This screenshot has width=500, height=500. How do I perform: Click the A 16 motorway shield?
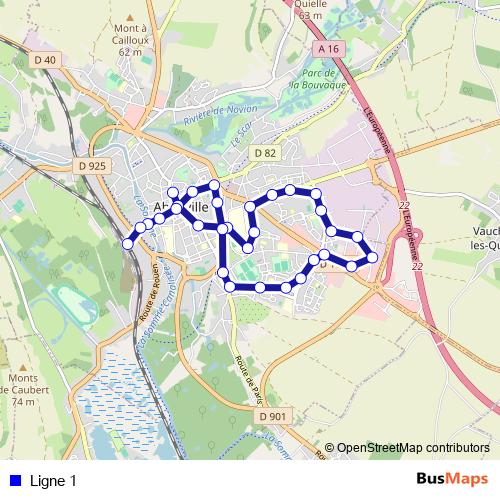(x=329, y=49)
